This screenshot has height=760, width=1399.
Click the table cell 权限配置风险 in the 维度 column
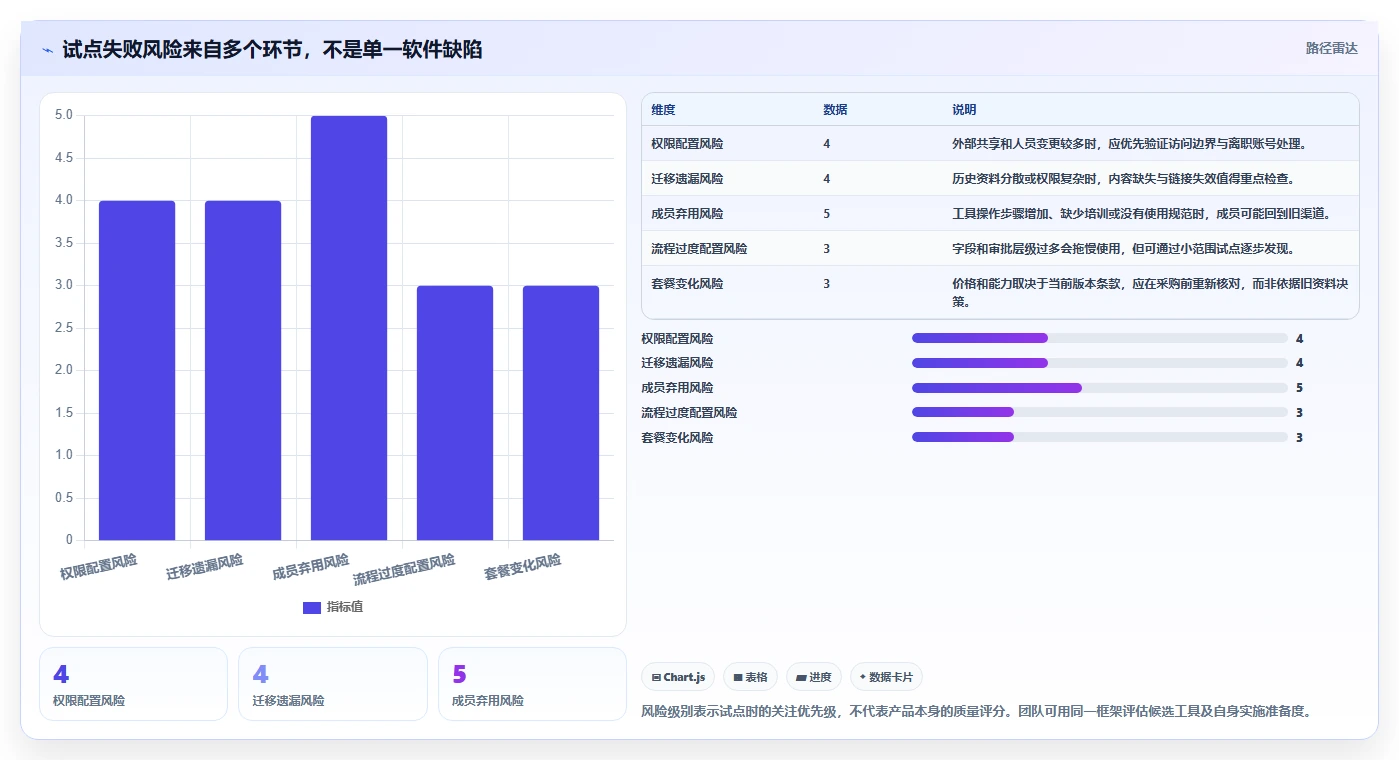[687, 144]
